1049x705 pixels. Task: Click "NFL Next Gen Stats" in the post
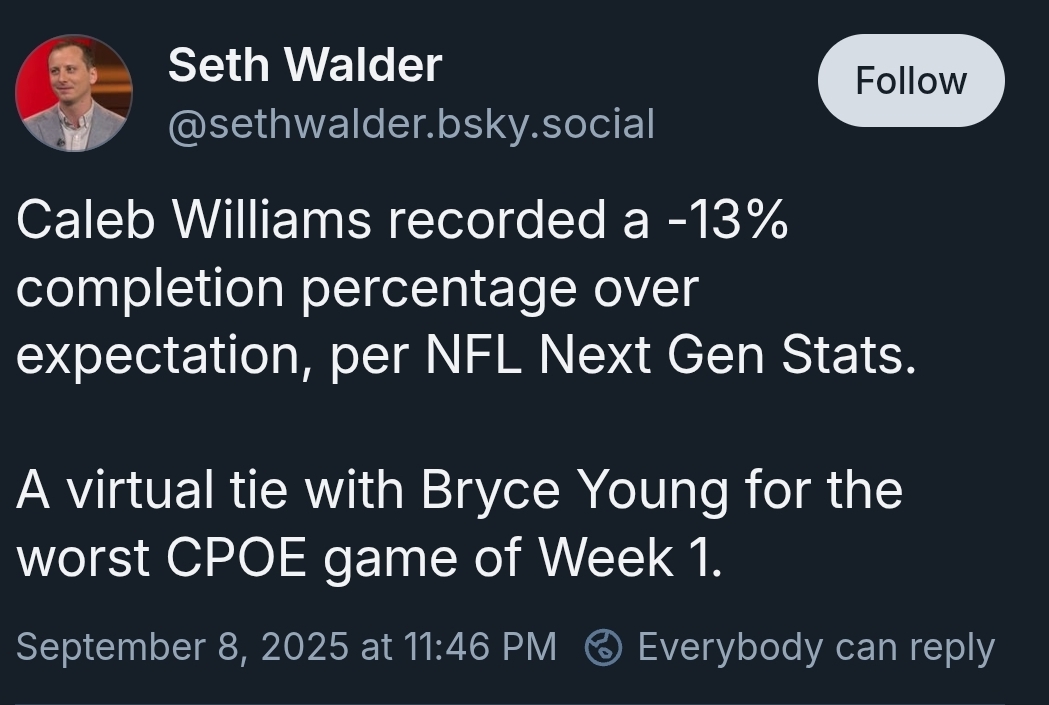669,356
